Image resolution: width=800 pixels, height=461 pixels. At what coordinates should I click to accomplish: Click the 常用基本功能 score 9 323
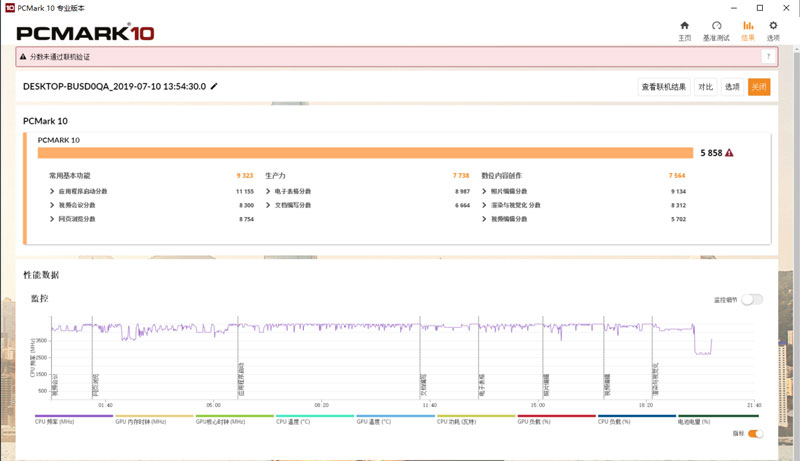[x=245, y=175]
